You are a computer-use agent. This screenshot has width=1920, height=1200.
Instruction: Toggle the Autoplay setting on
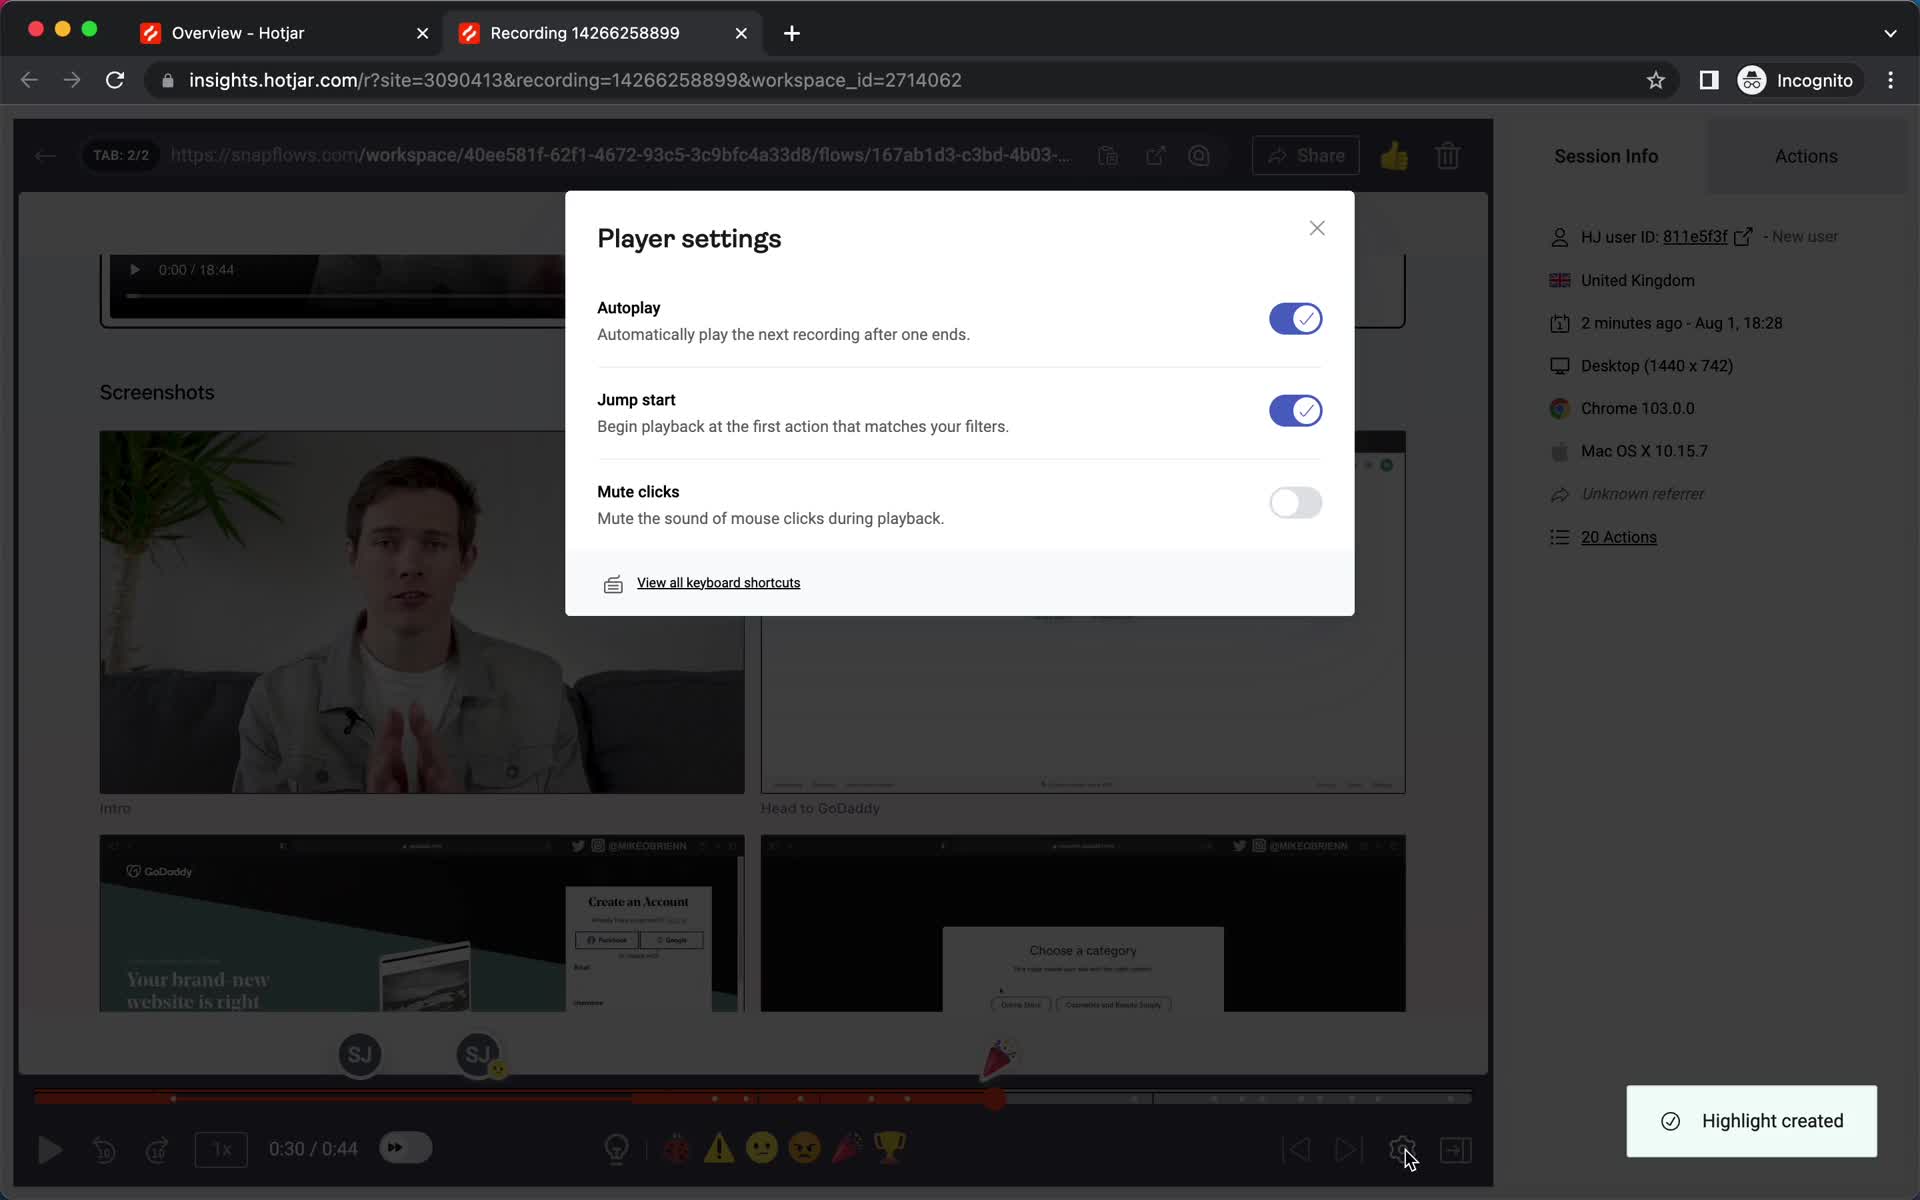1294,318
